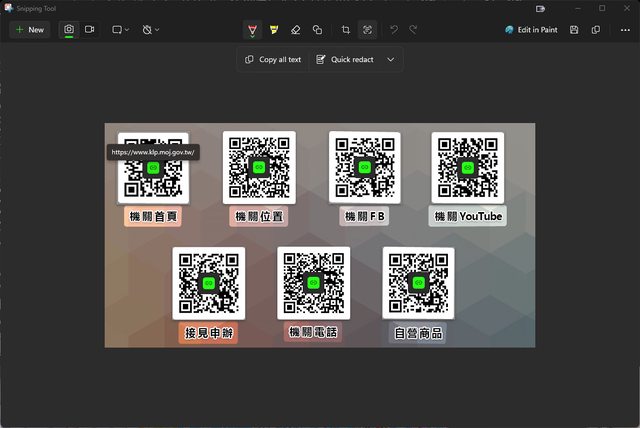Expand the Quick redact options chevron
The image size is (640, 428).
pos(391,60)
